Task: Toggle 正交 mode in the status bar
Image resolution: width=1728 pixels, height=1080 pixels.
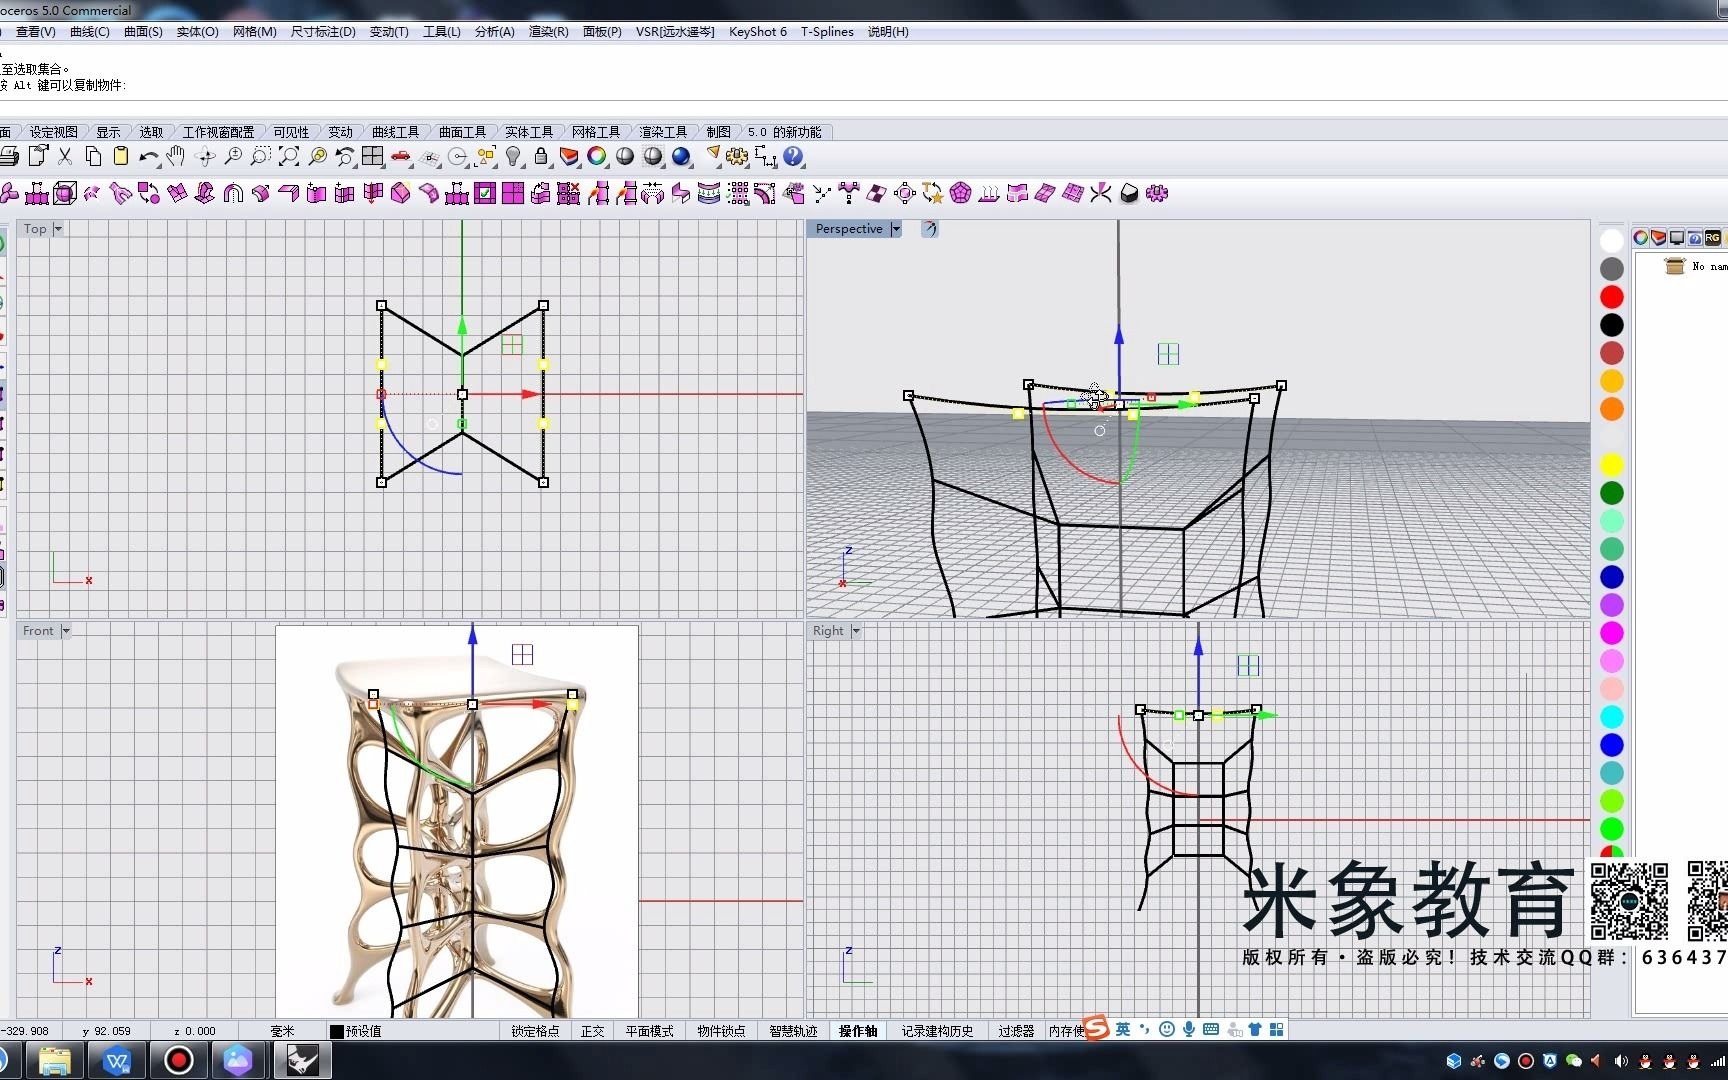Action: pos(592,1030)
